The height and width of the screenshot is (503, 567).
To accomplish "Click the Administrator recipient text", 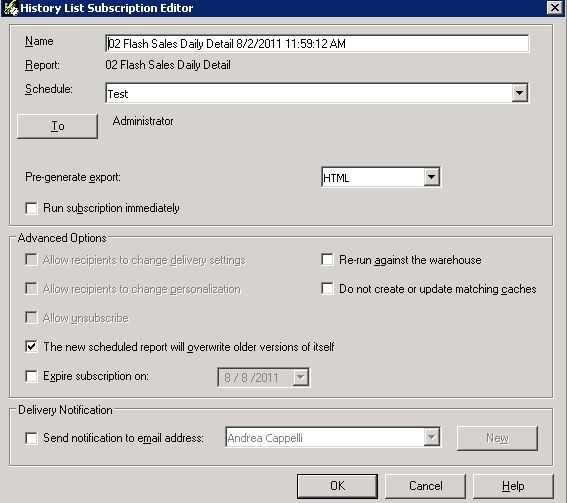I will tap(143, 121).
